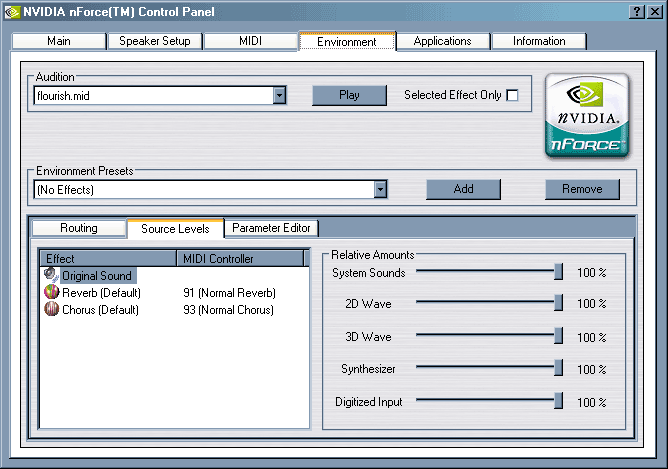Open the Speaker Setup tab
The height and width of the screenshot is (469, 668).
155,41
